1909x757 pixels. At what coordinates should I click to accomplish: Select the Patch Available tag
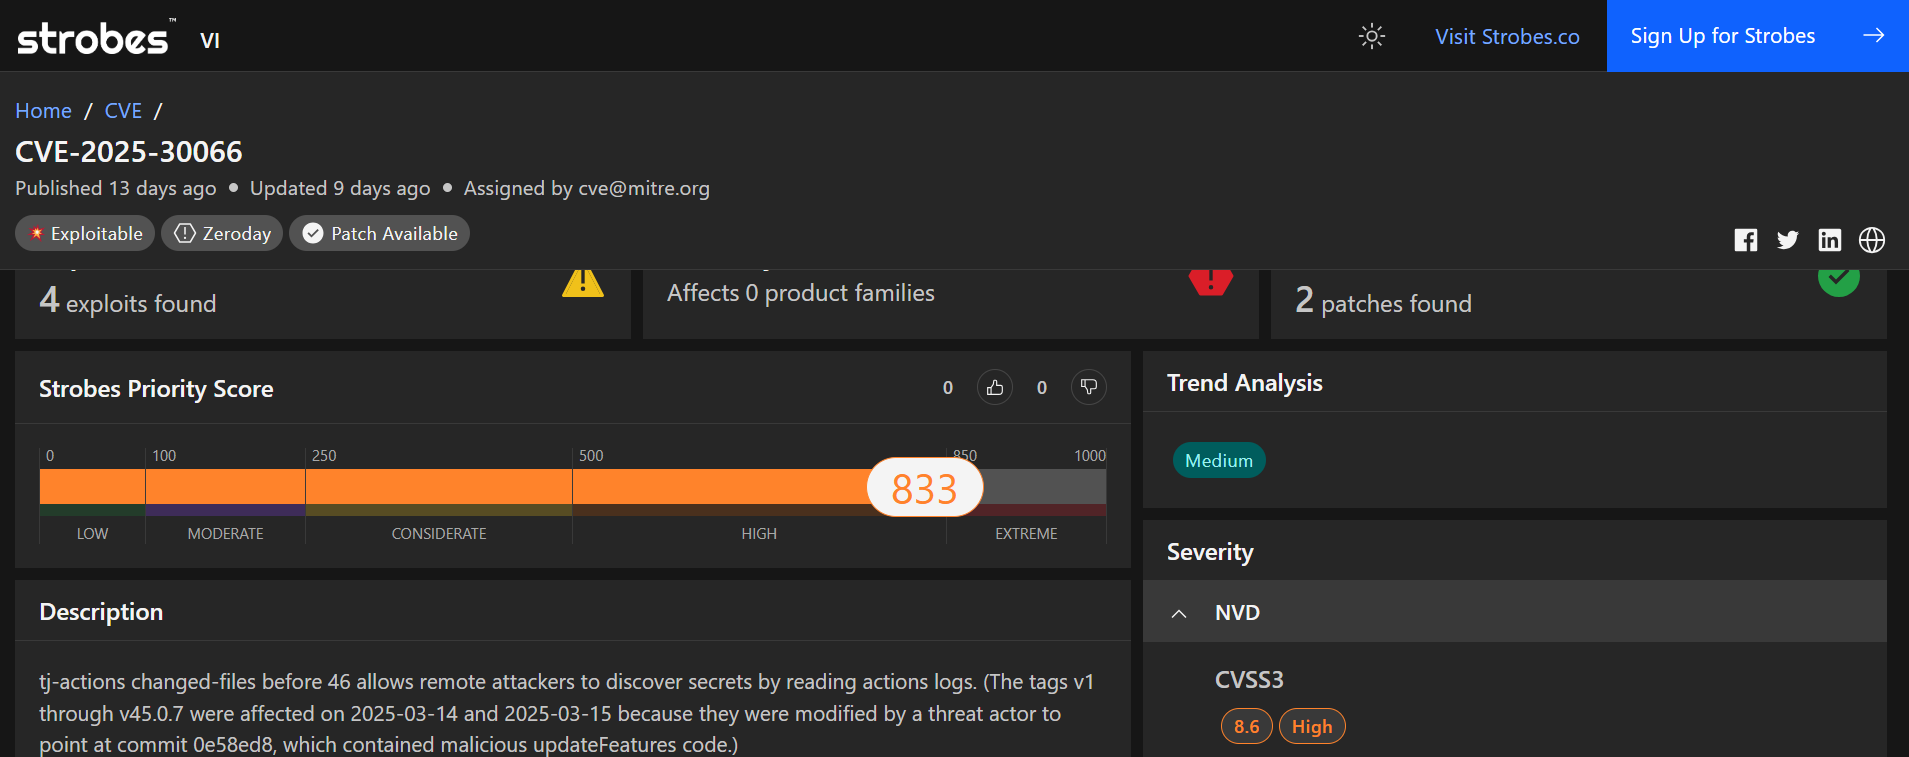click(x=379, y=233)
